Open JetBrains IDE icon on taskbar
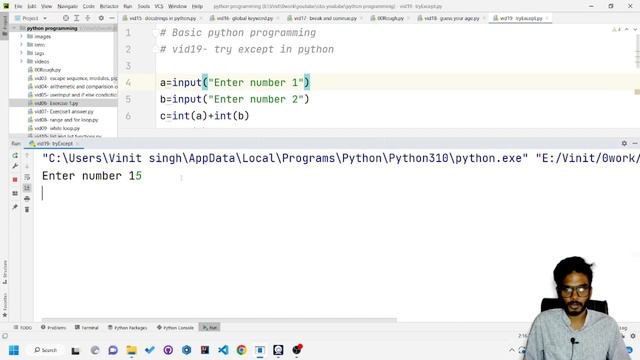640x360 pixels. coord(205,350)
